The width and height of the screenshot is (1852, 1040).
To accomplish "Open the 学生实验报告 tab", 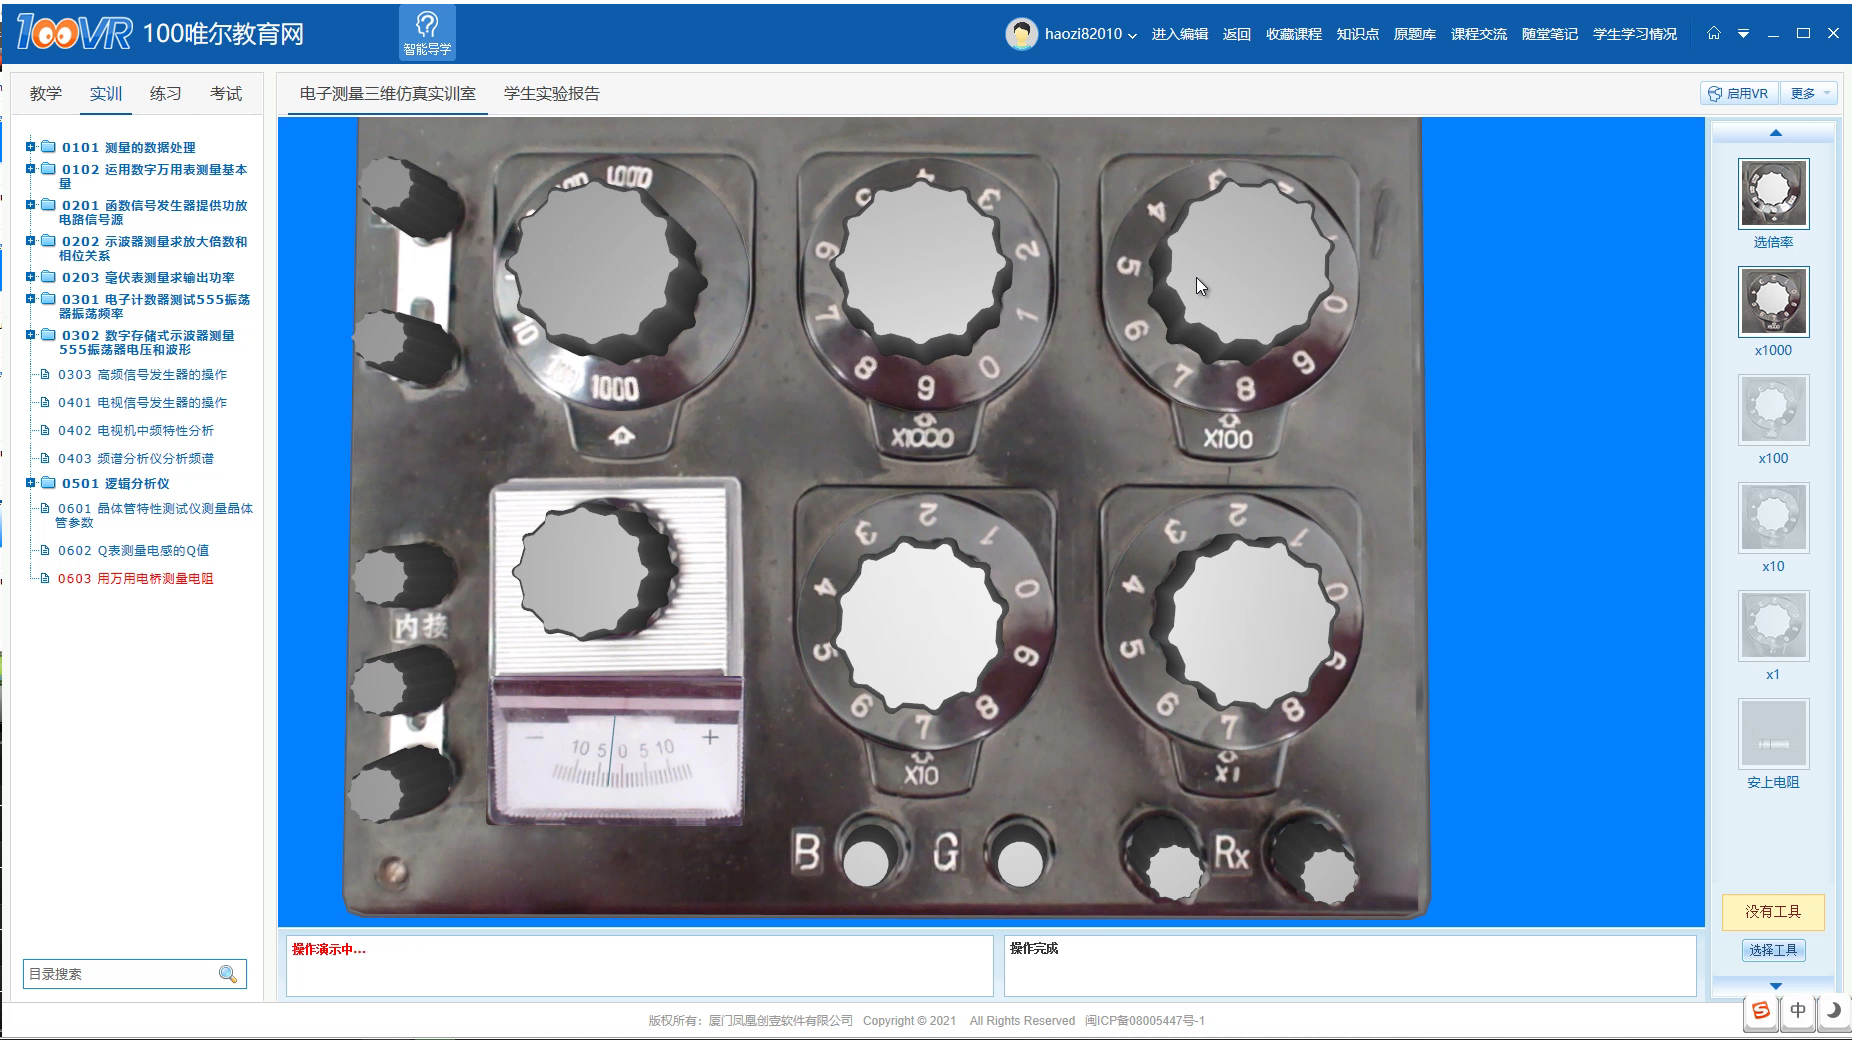I will [x=551, y=93].
